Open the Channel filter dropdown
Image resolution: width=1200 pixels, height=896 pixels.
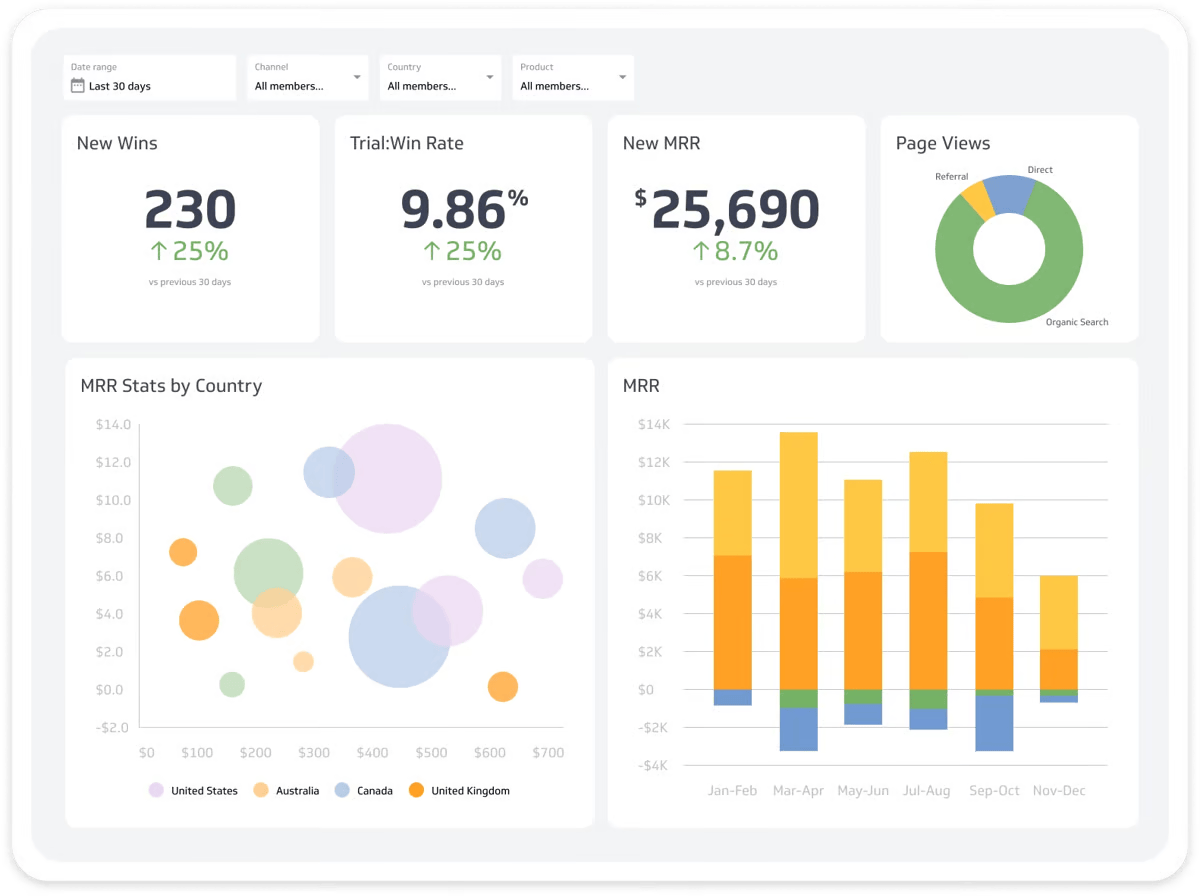[x=355, y=77]
